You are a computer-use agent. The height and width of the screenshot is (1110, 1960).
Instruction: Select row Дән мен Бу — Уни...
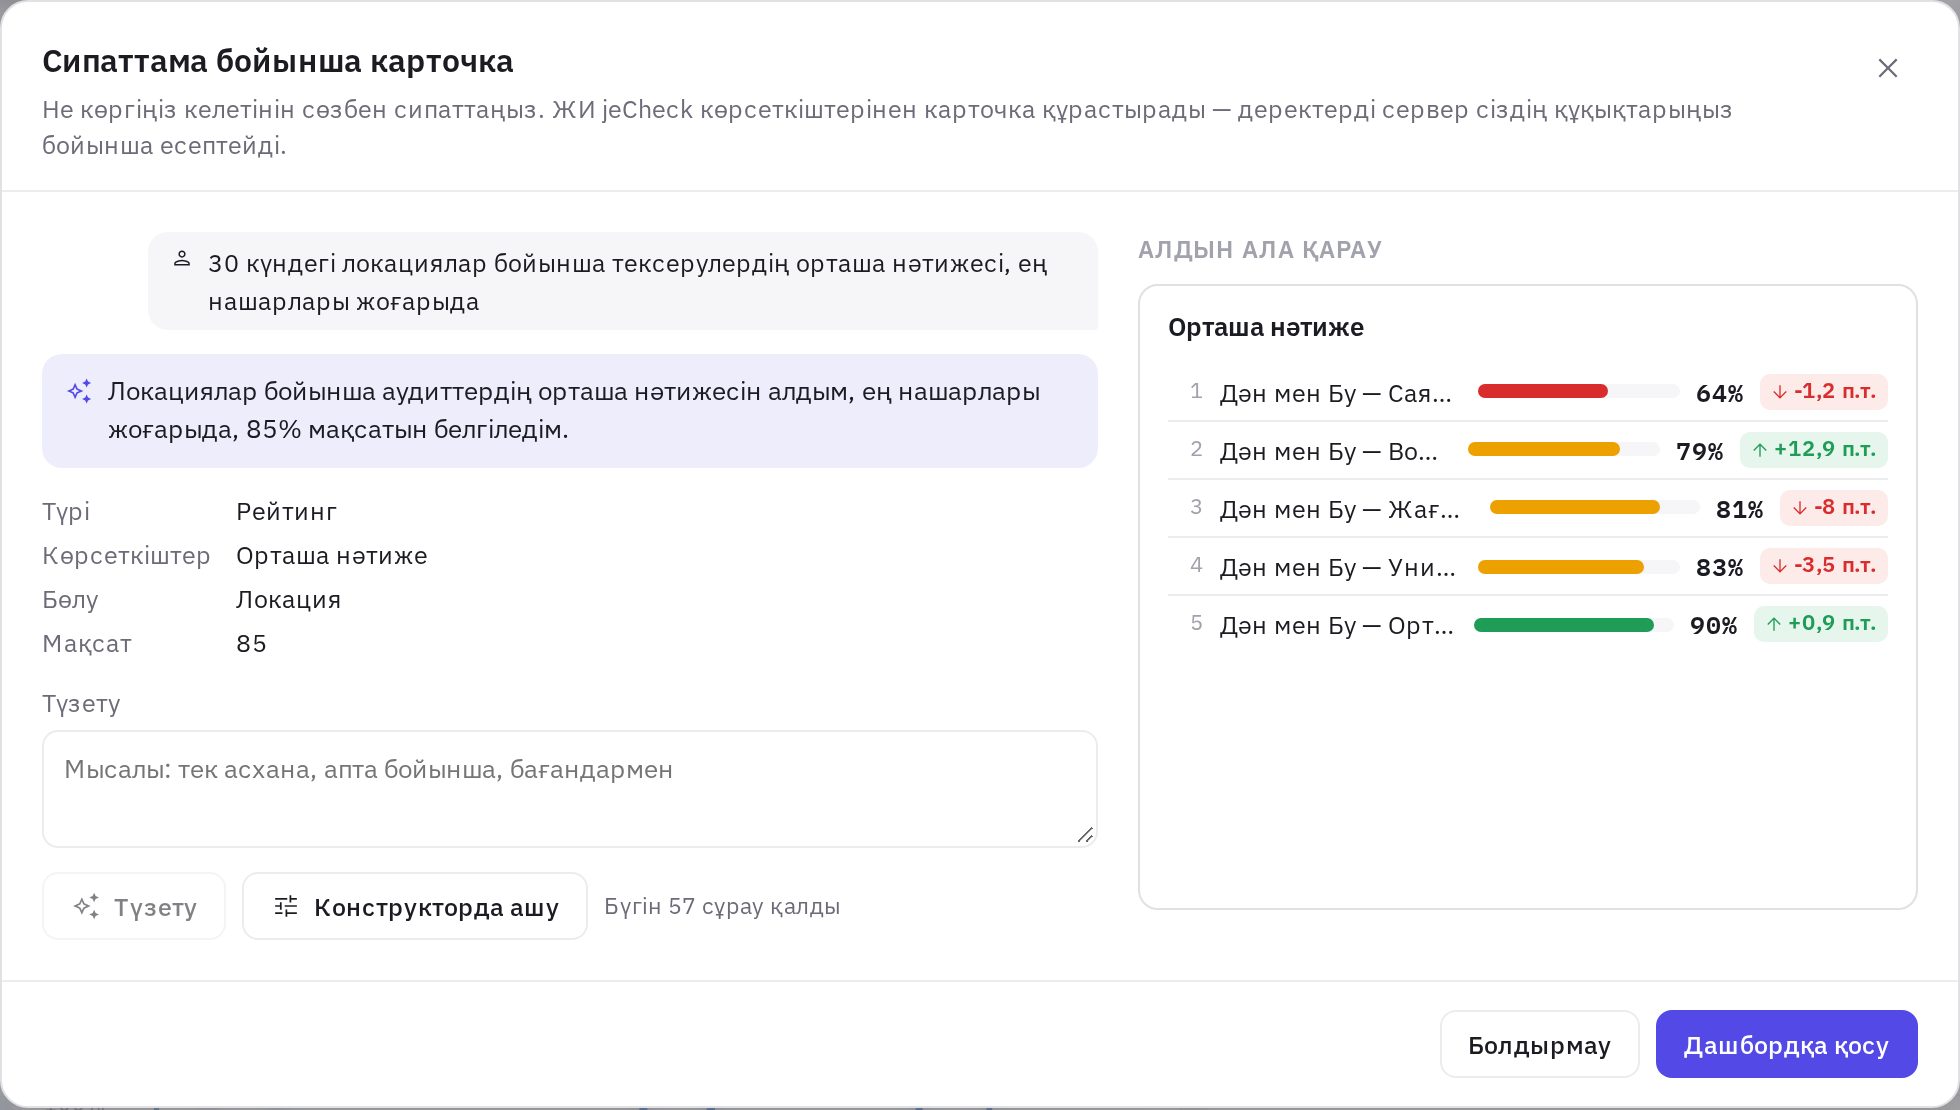pyautogui.click(x=1527, y=566)
